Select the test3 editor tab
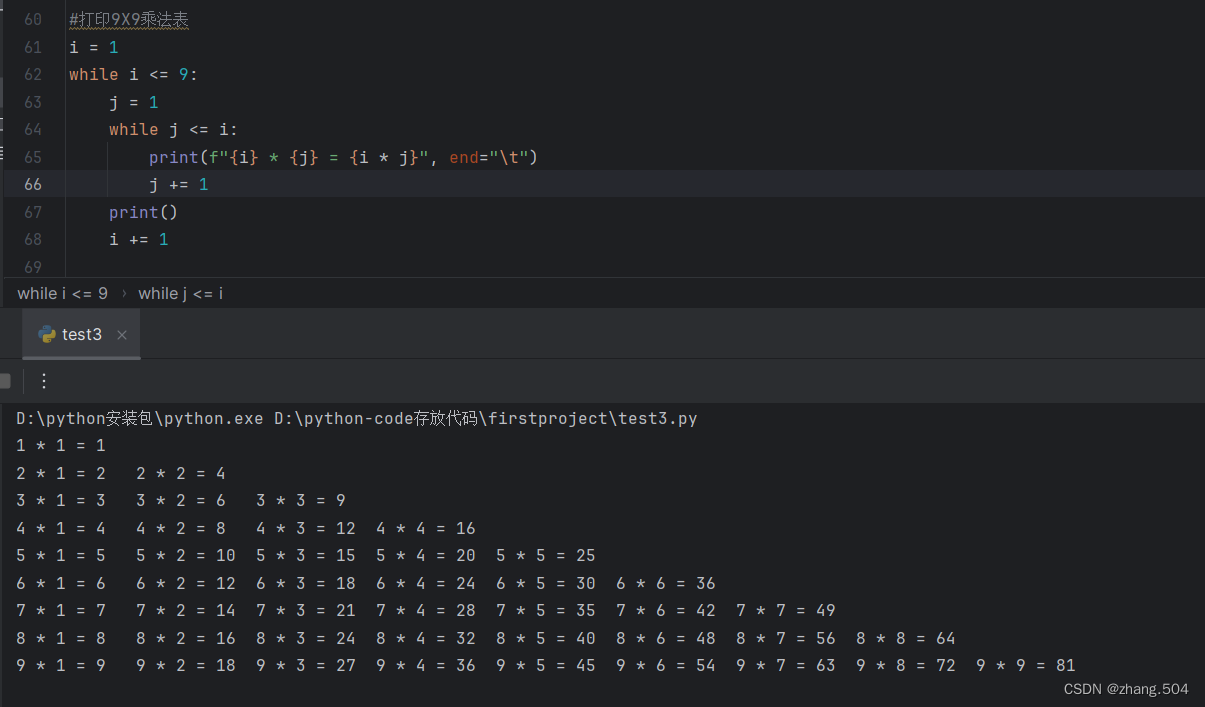 [x=80, y=334]
